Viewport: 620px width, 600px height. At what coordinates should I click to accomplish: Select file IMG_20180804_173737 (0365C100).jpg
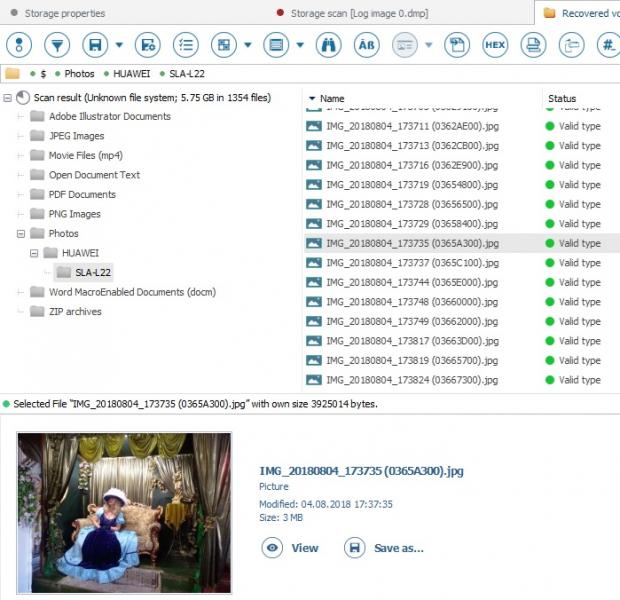point(412,263)
